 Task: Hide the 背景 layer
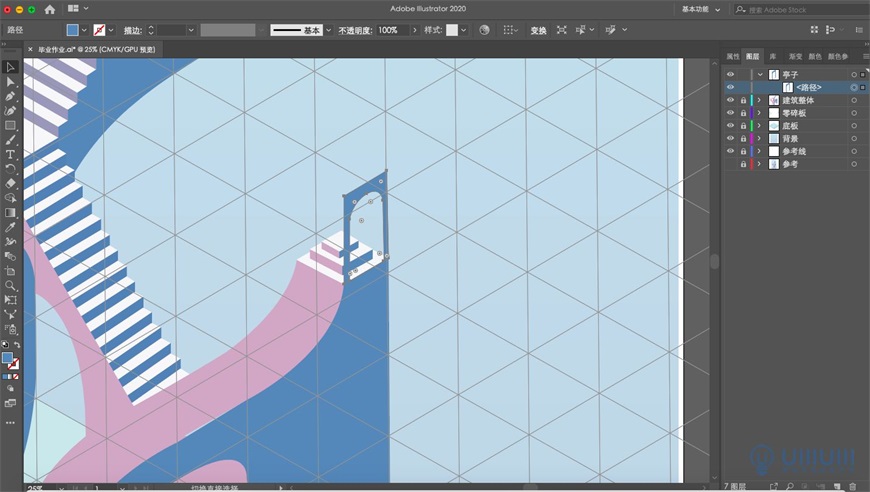point(730,138)
